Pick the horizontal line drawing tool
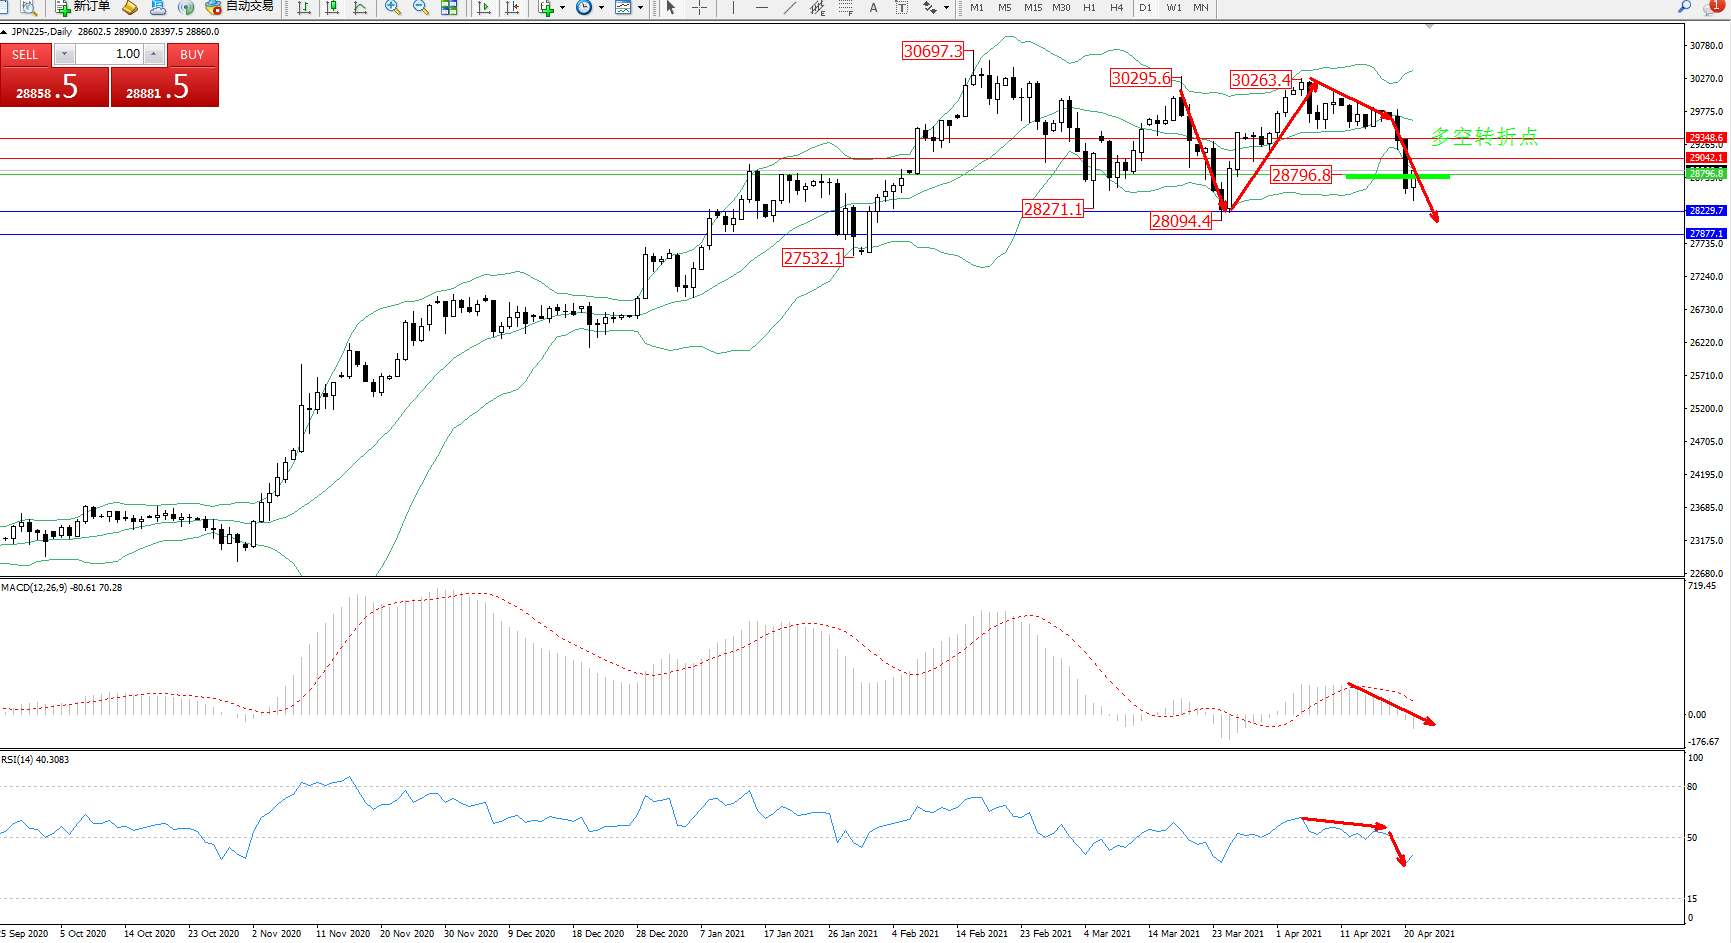 coord(762,8)
